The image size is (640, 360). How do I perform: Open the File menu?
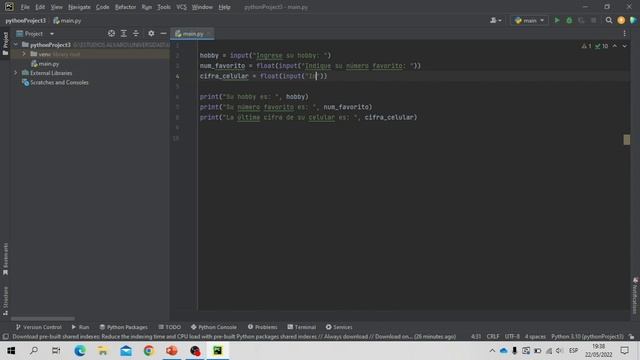[25, 7]
